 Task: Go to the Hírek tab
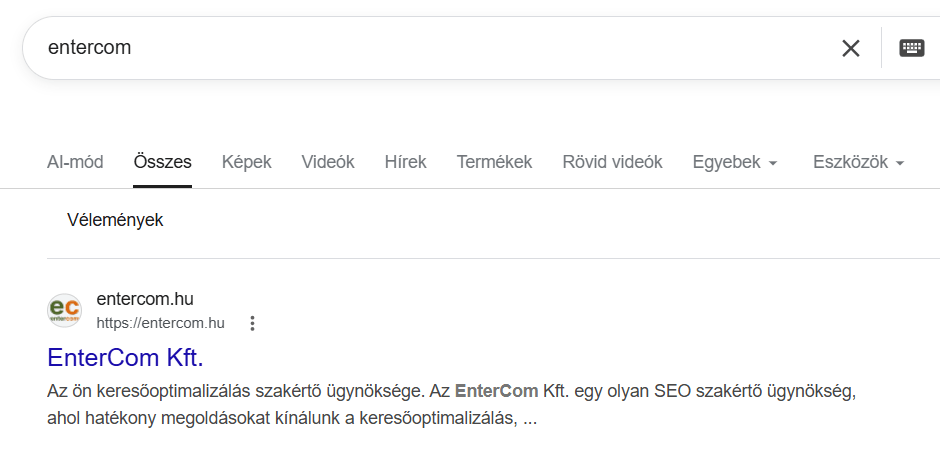point(406,162)
